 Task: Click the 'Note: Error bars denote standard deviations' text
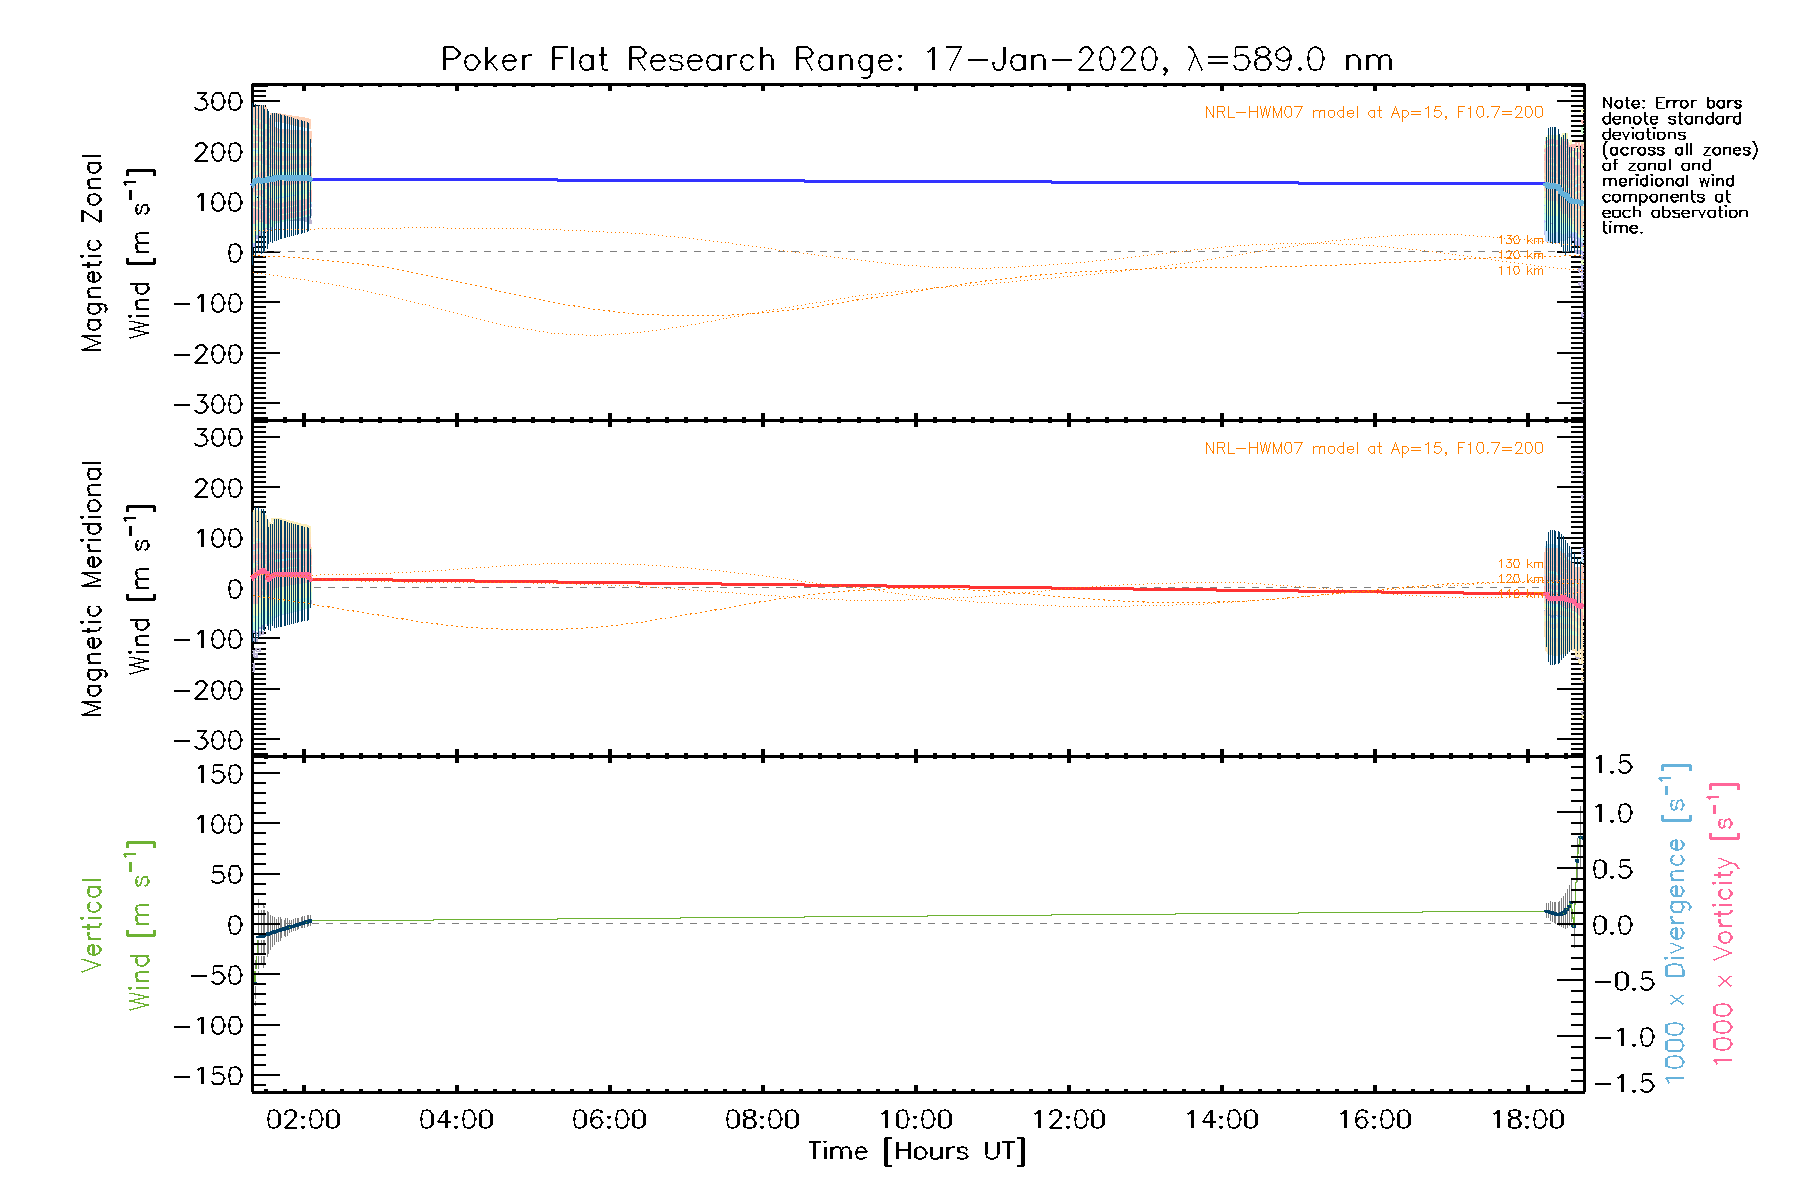pos(1679,165)
